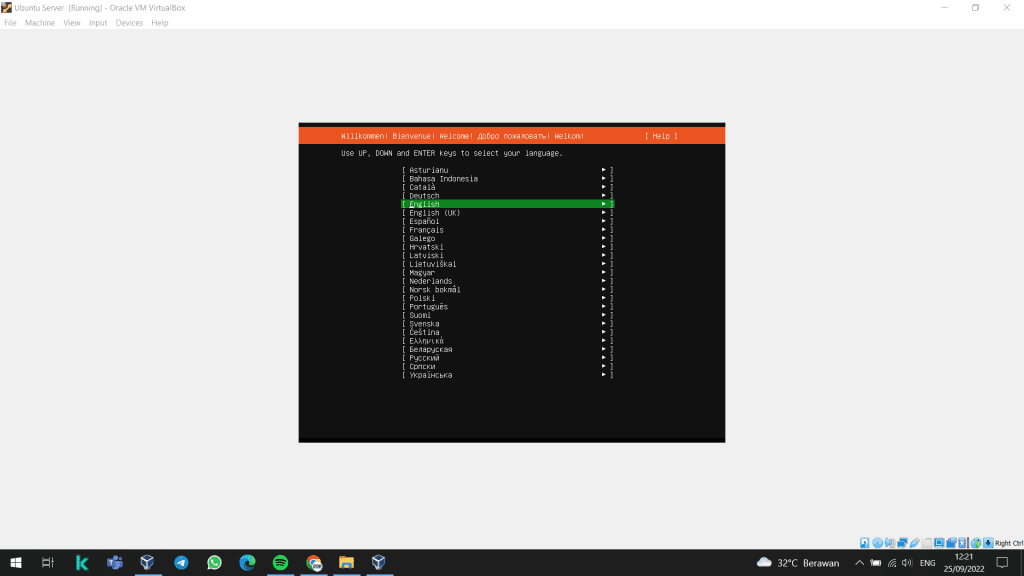Click the audio status bar icon
This screenshot has width=1024, height=576.
(889, 543)
